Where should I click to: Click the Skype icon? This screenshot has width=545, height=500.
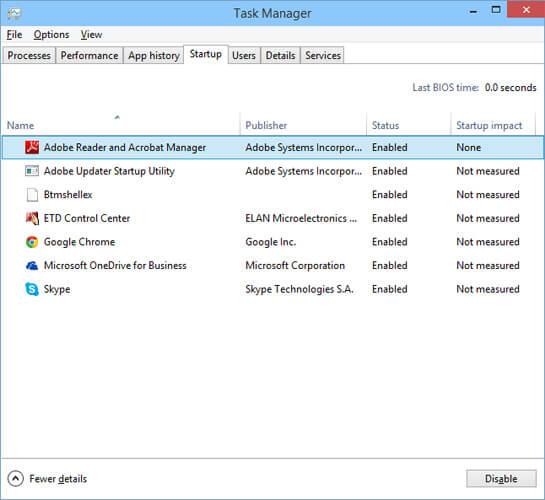32,289
